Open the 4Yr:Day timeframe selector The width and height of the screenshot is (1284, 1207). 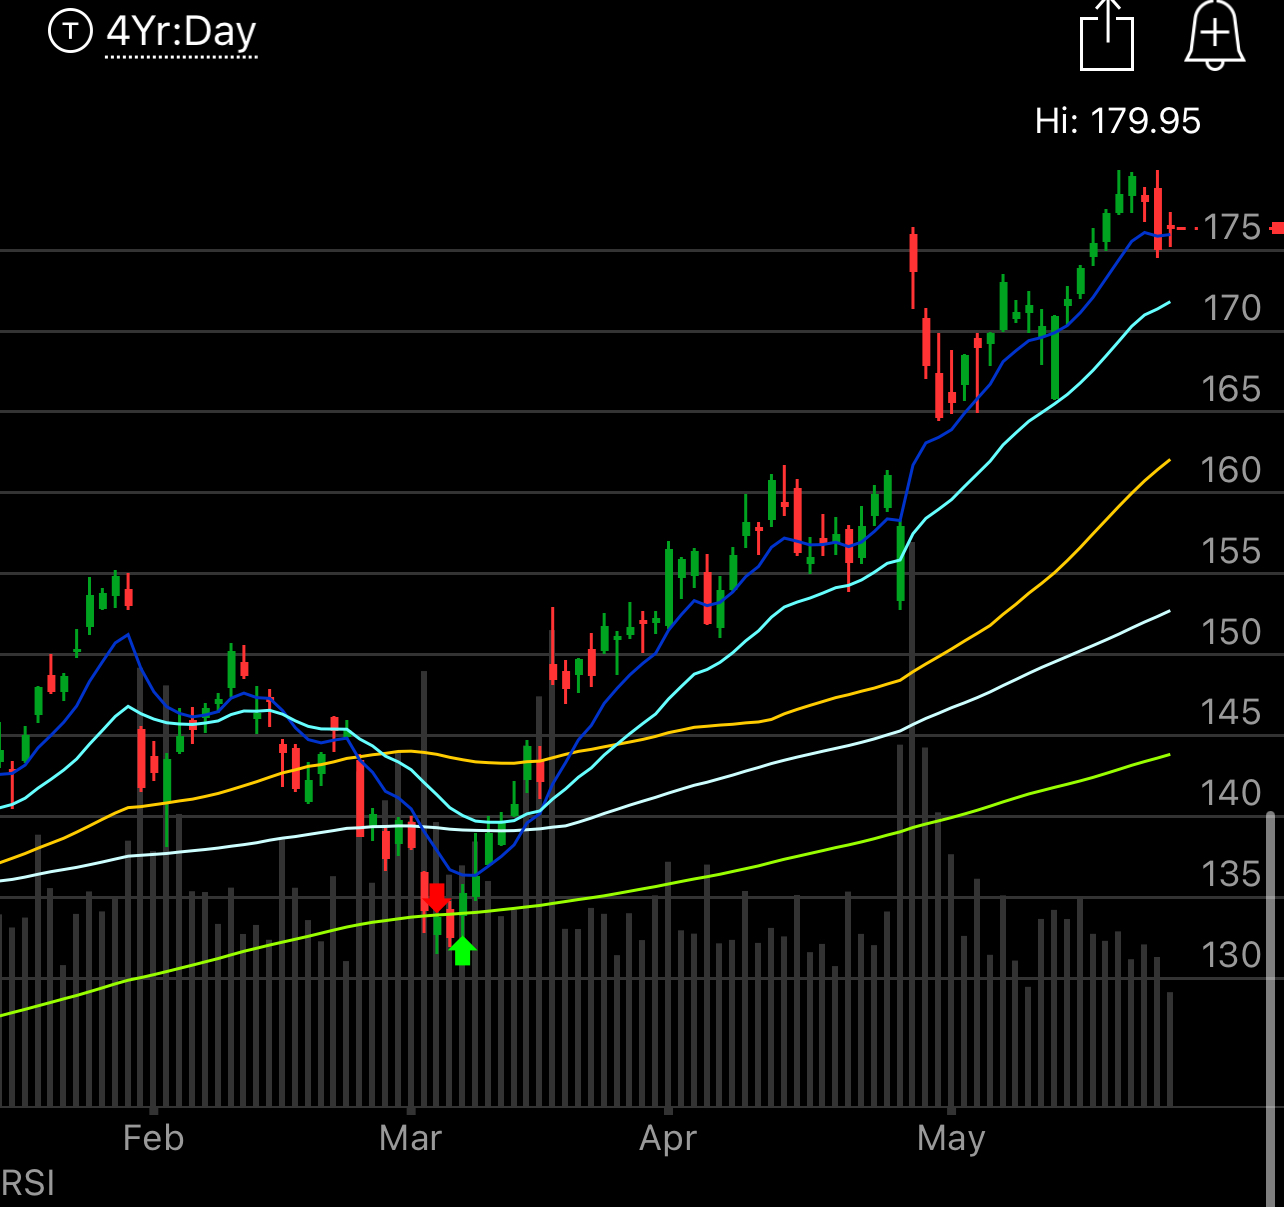point(181,33)
